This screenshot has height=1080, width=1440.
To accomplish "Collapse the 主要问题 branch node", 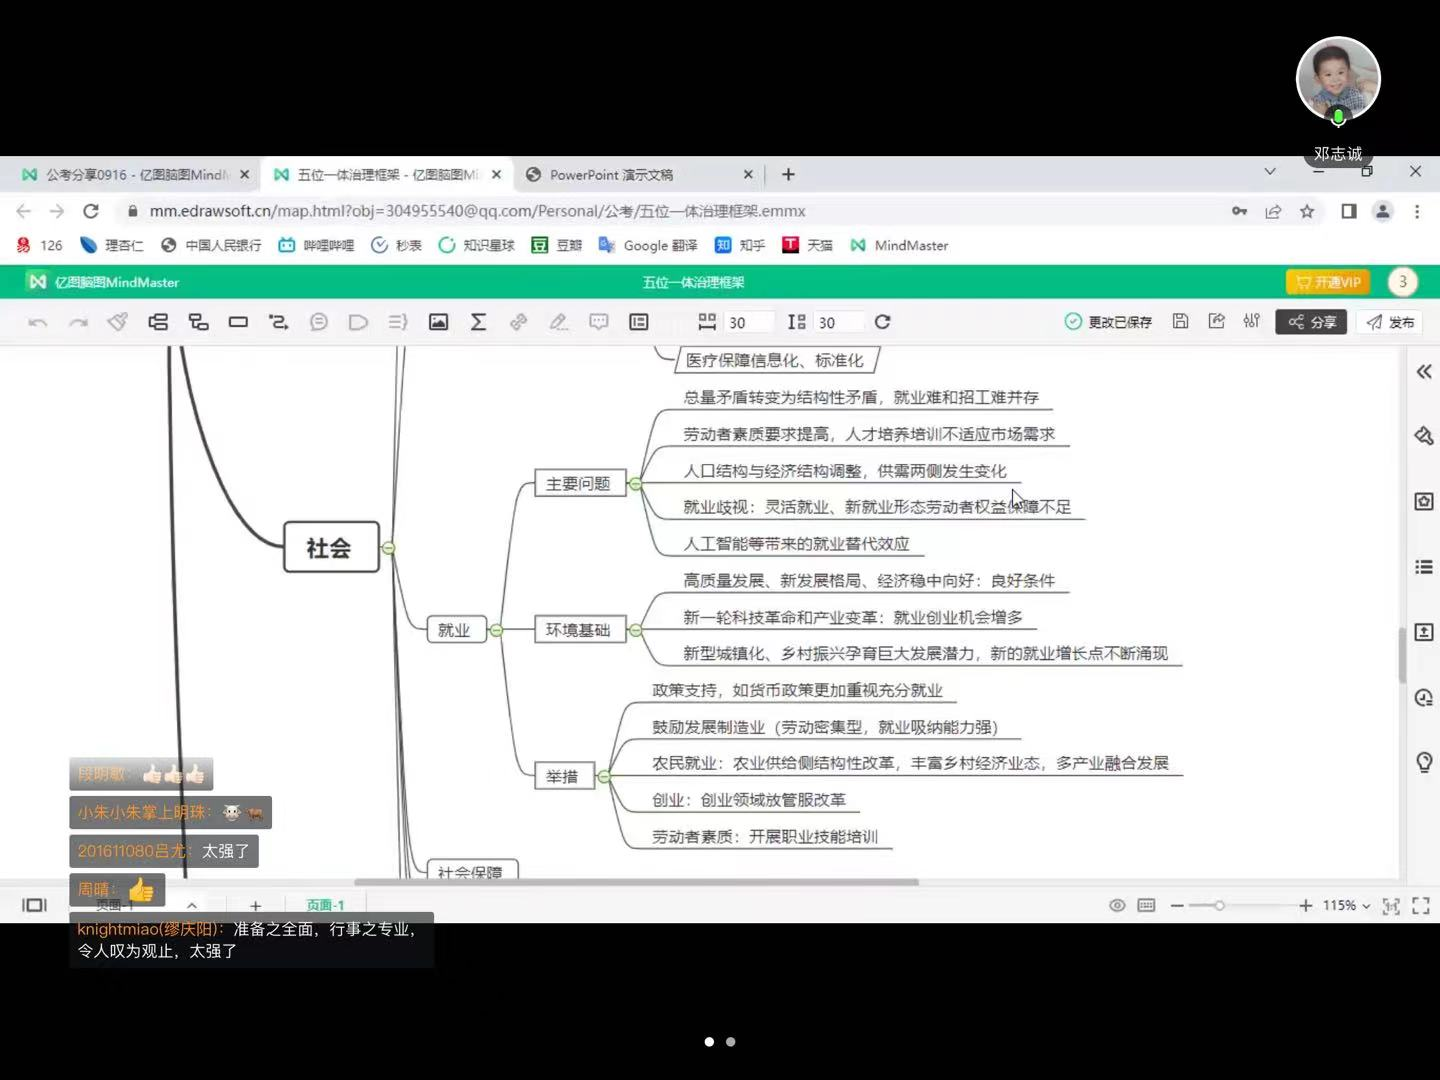I will (635, 484).
